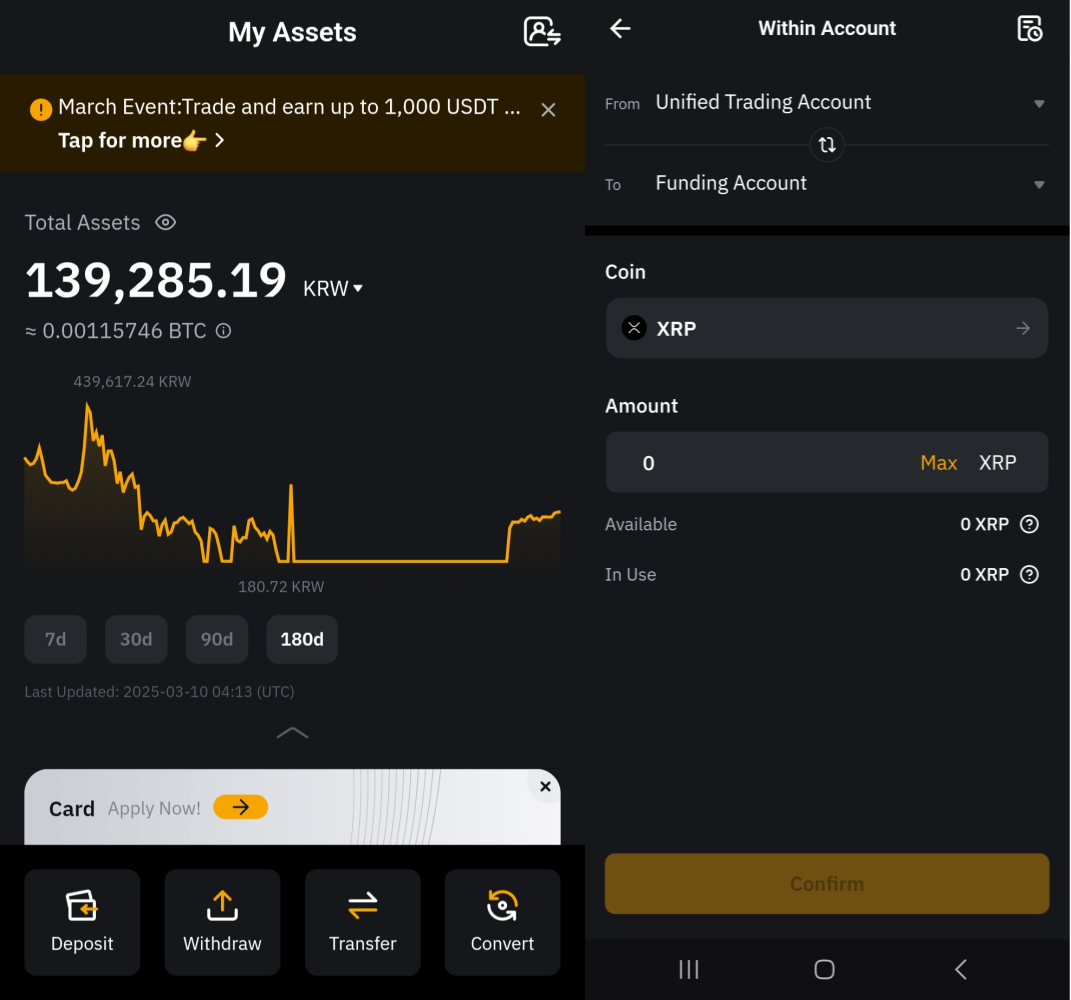
Task: Open Withdraw
Action: click(222, 922)
